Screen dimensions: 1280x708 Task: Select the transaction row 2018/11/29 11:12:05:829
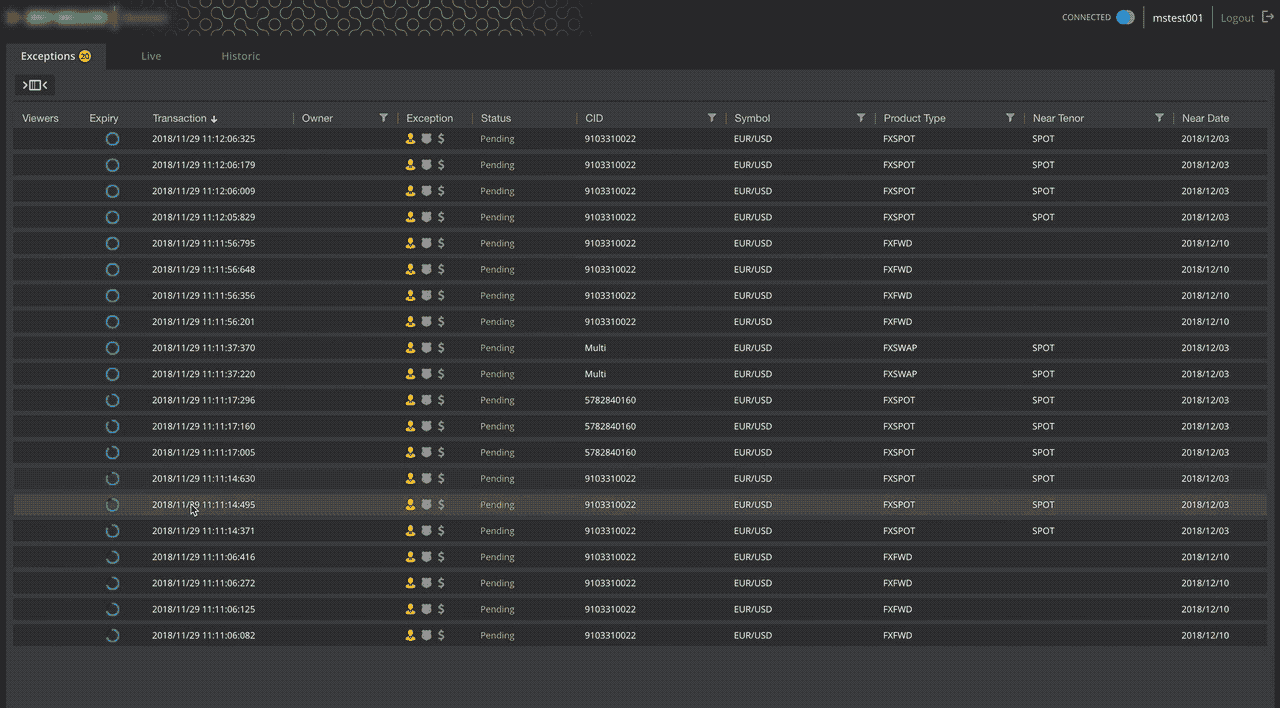[640, 217]
